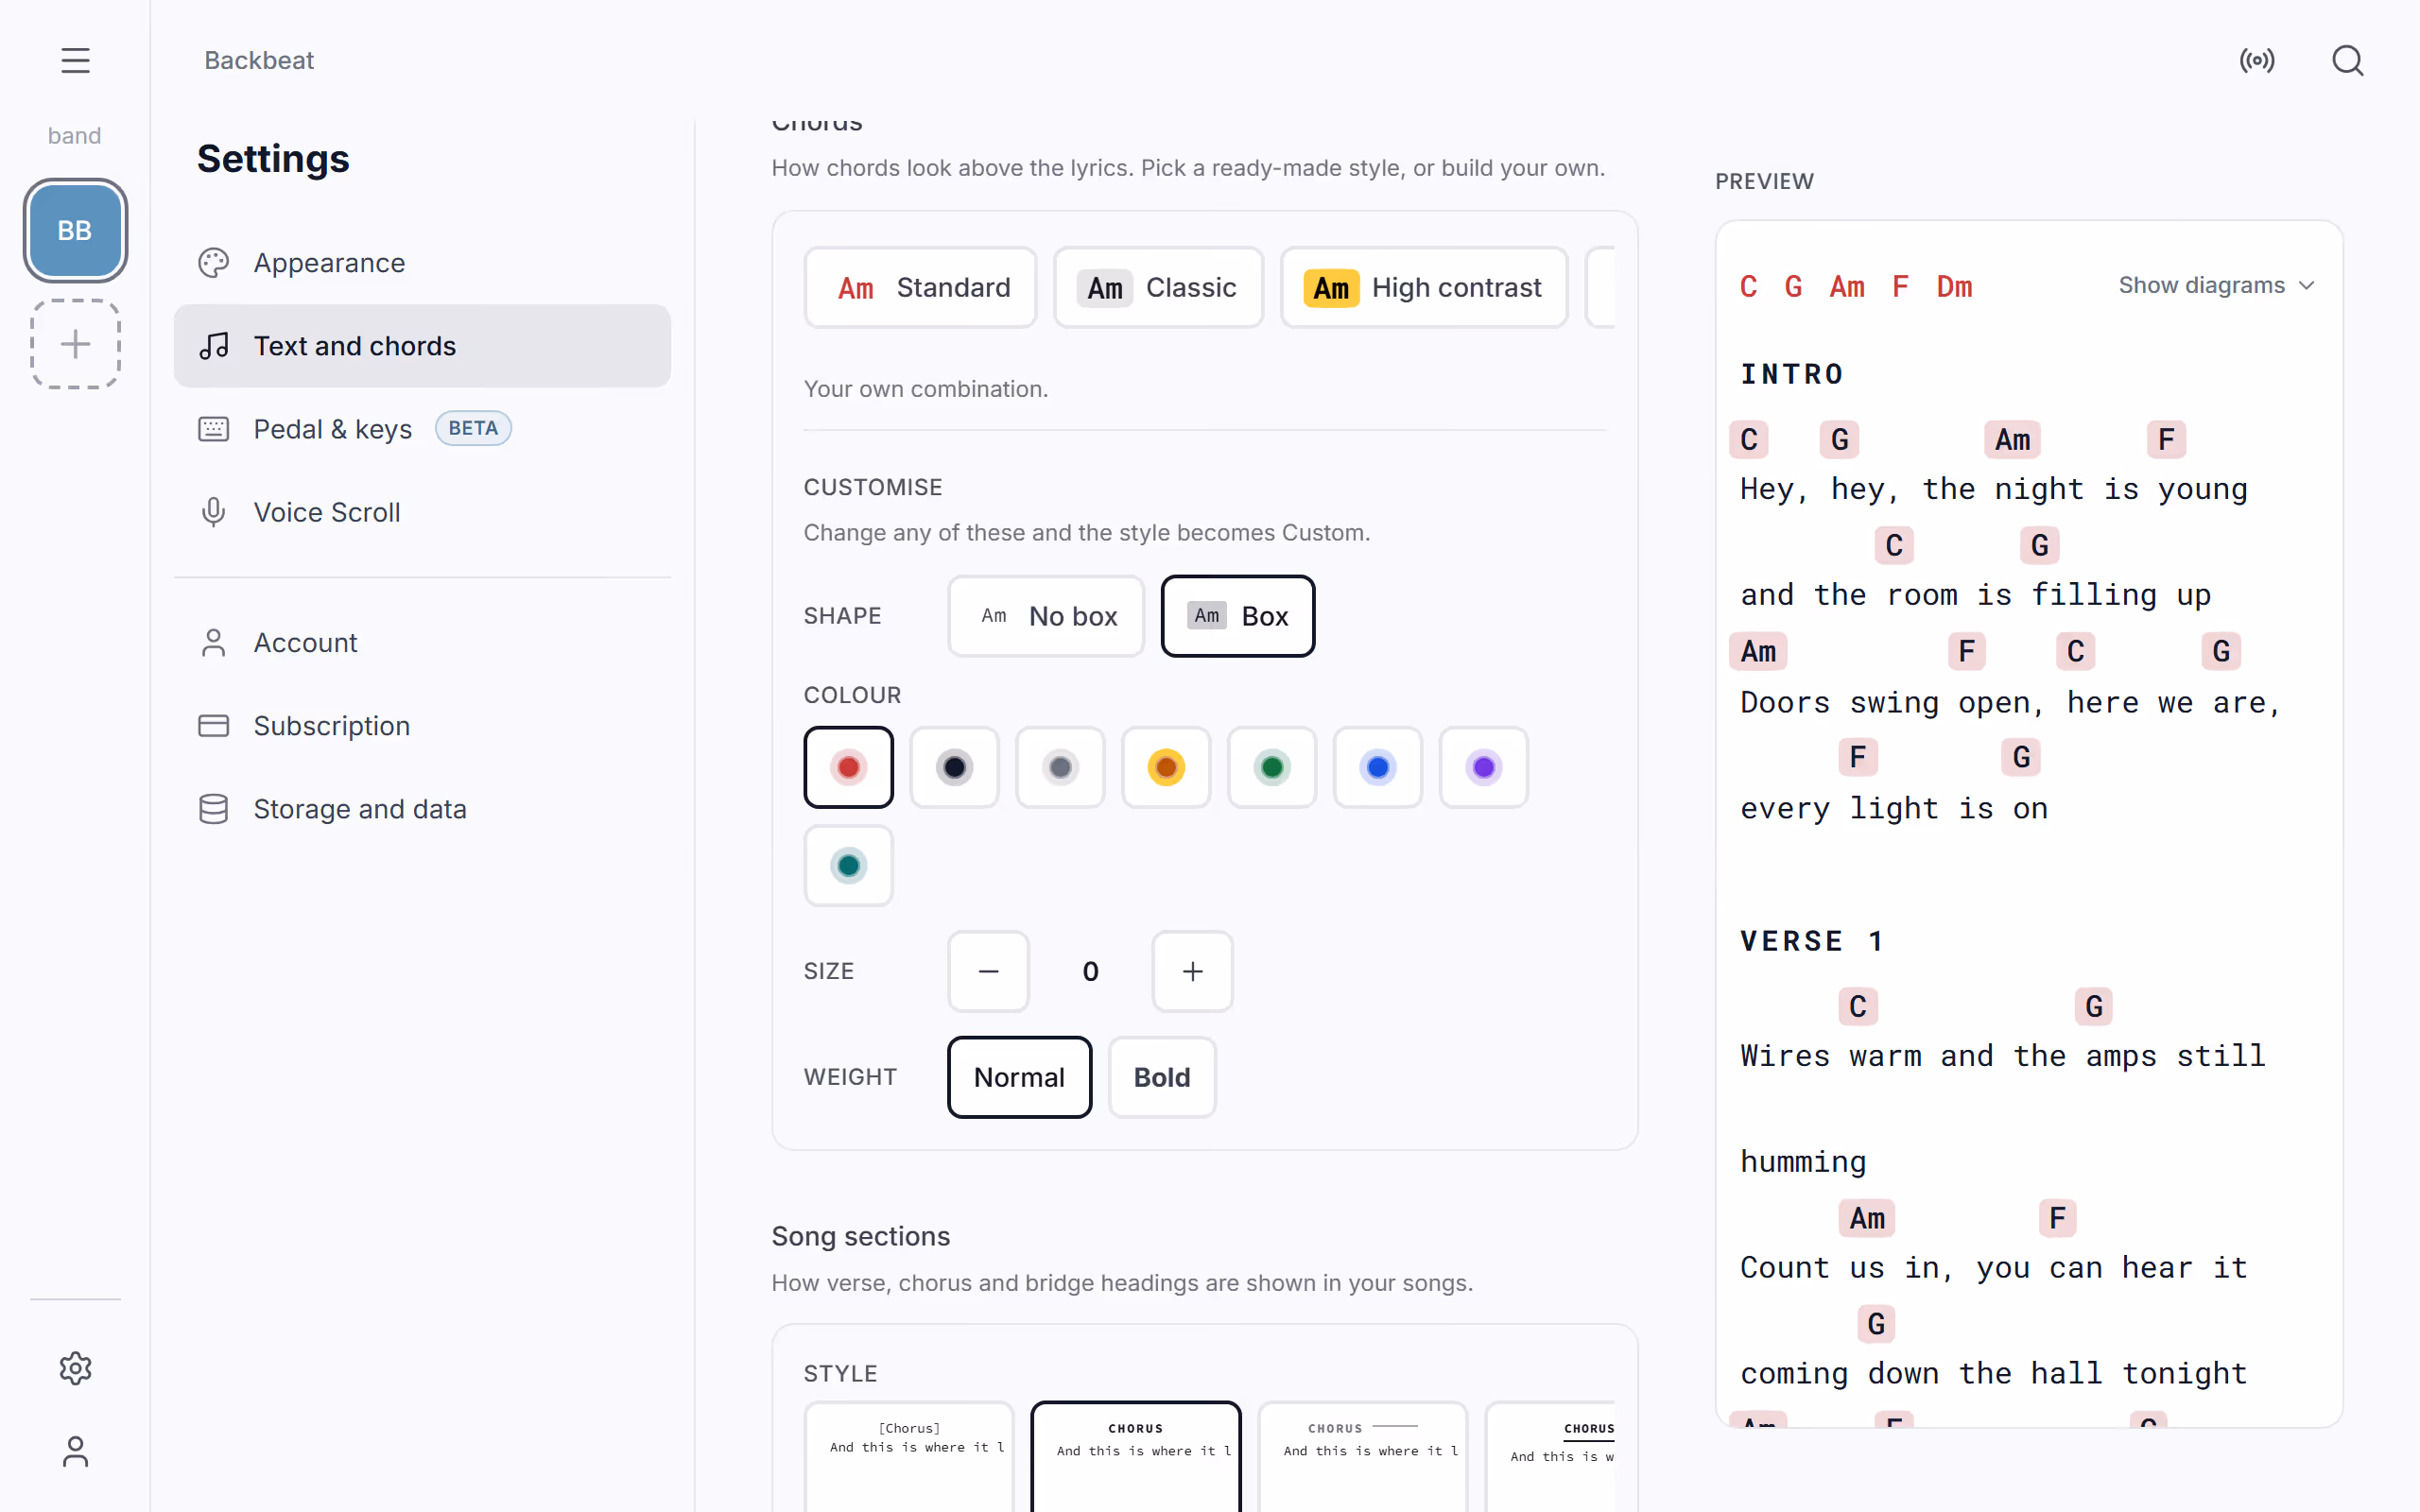
Task: Pick the green chord colour swatch
Action: click(x=1272, y=767)
